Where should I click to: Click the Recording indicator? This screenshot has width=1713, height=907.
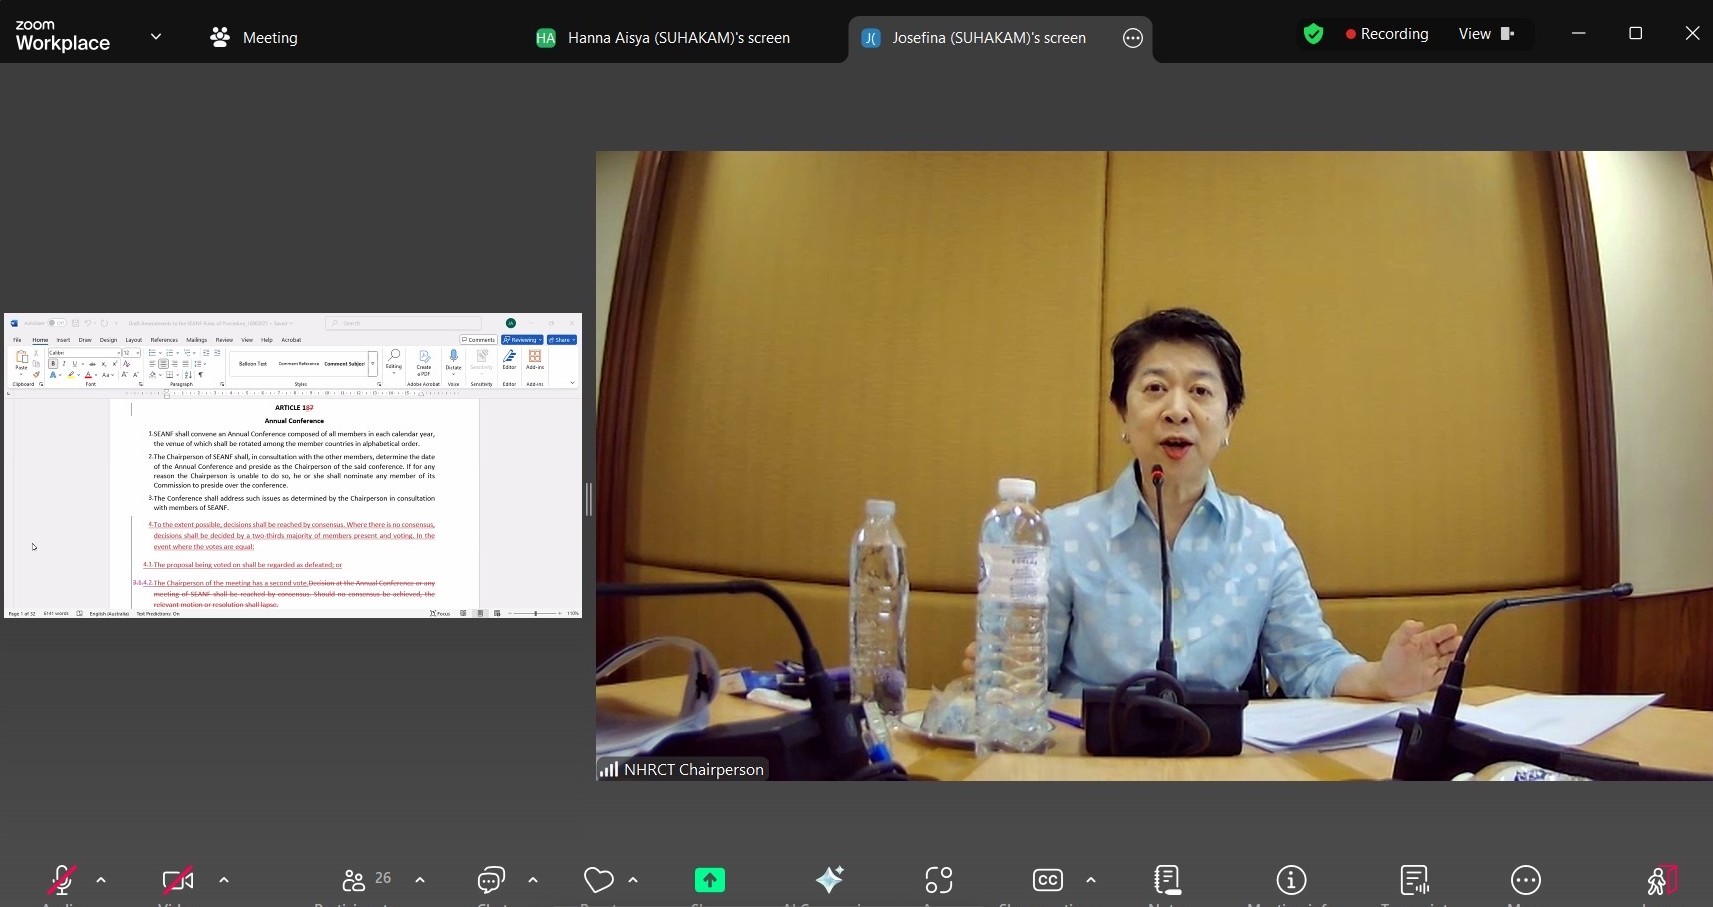coord(1386,34)
